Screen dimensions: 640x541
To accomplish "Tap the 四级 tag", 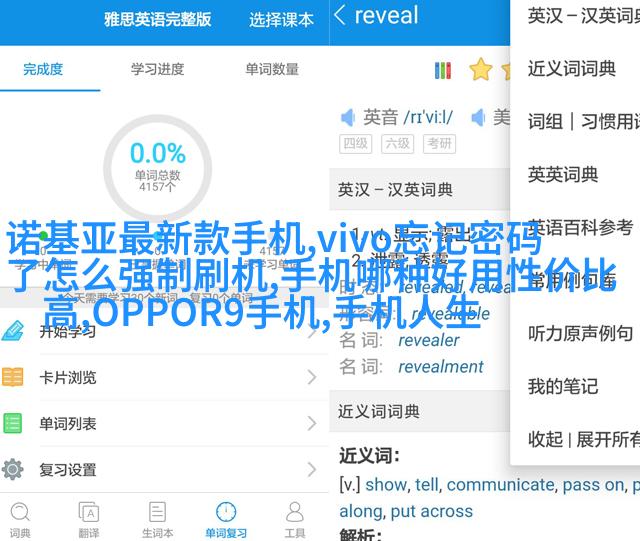I will 356,144.
